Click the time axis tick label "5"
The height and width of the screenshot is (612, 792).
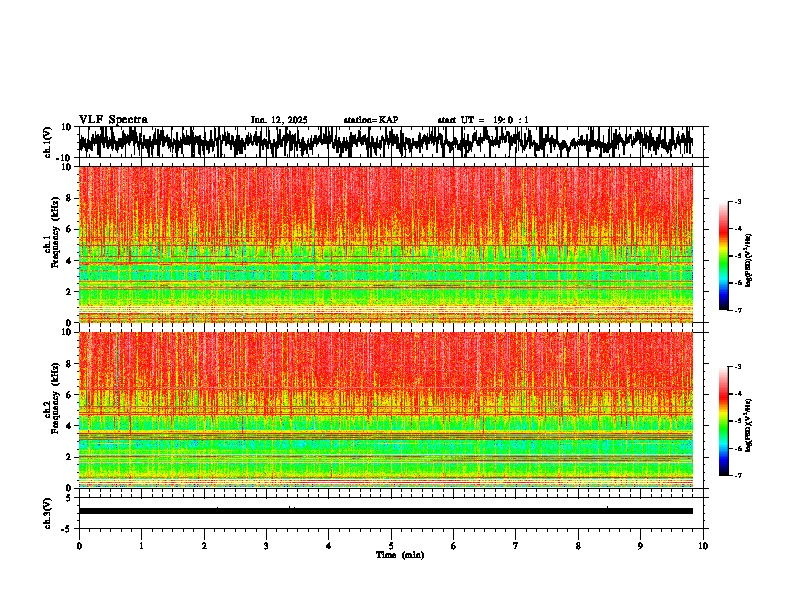pos(391,546)
